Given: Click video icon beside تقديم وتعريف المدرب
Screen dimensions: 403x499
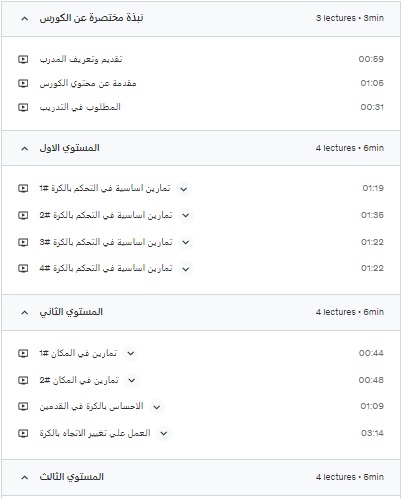Looking at the screenshot, I should 23,59.
